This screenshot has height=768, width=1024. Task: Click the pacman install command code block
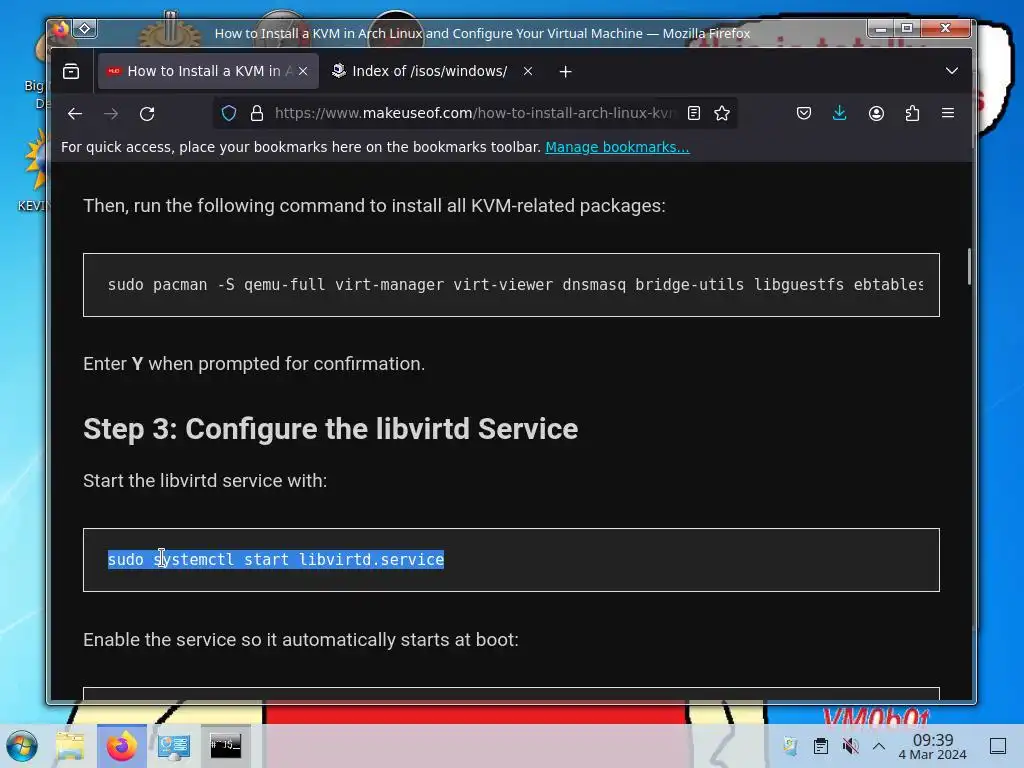511,285
